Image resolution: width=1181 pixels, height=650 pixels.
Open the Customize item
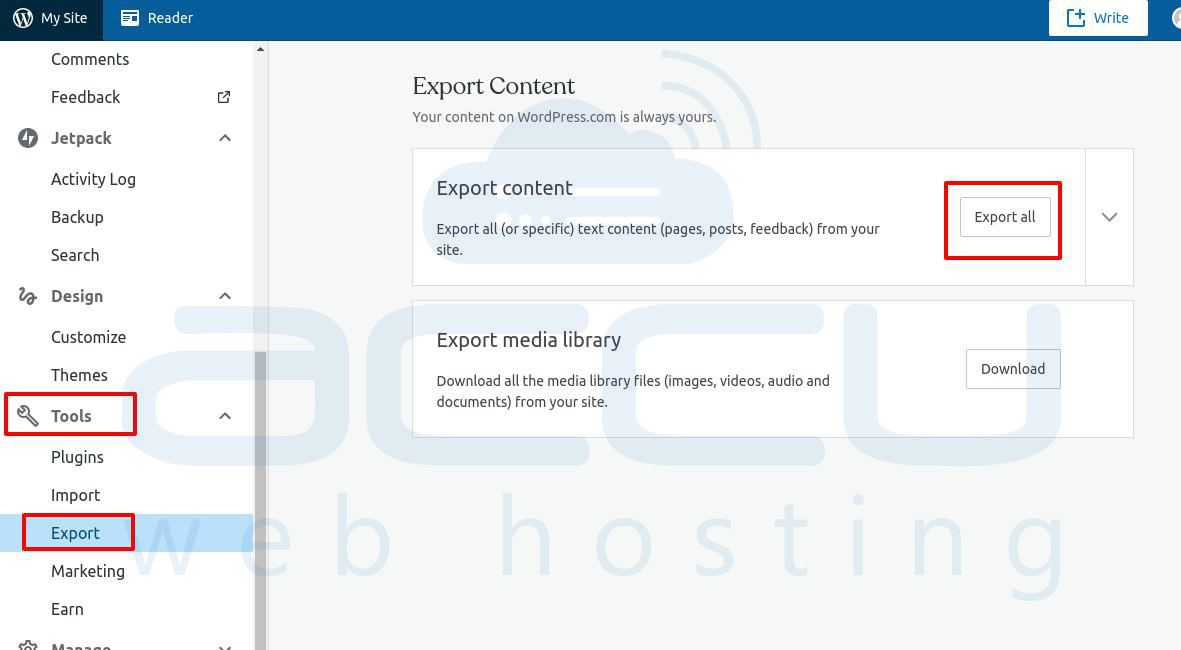(88, 337)
